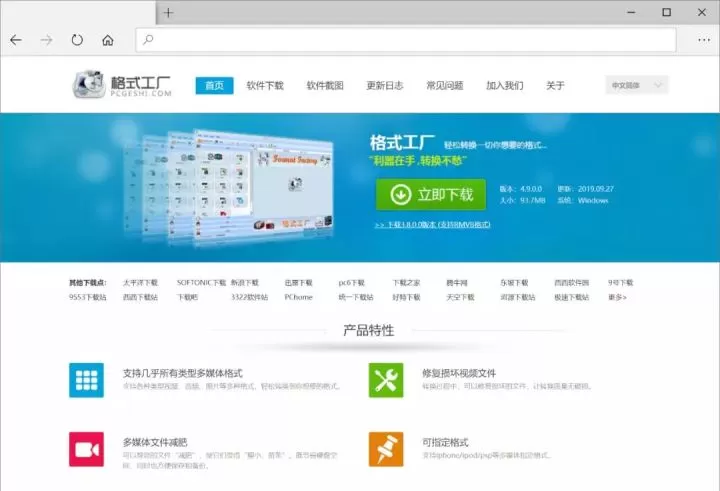Reload the page with the refresh icon

pos(77,40)
